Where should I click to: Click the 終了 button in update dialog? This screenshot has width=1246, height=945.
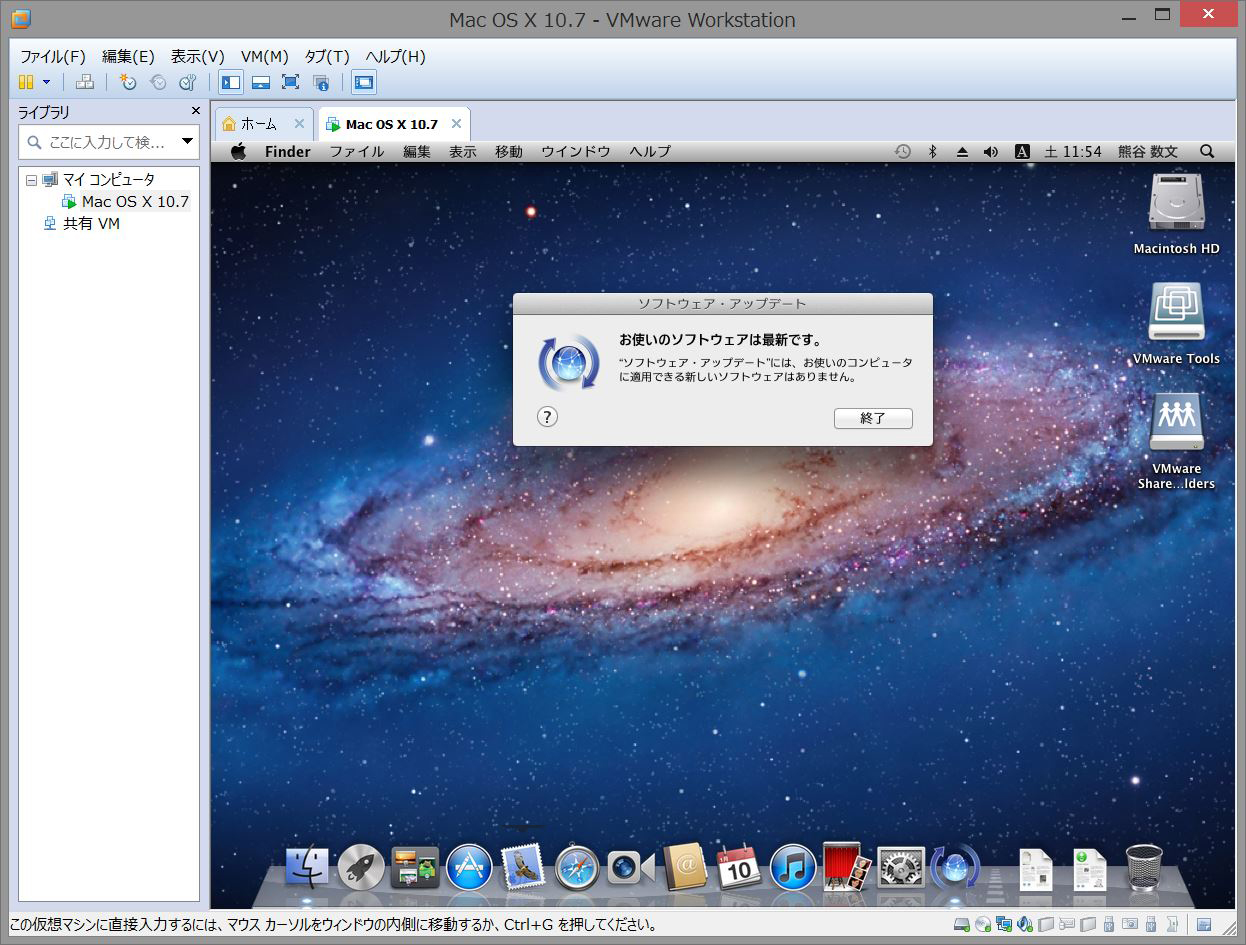(873, 419)
